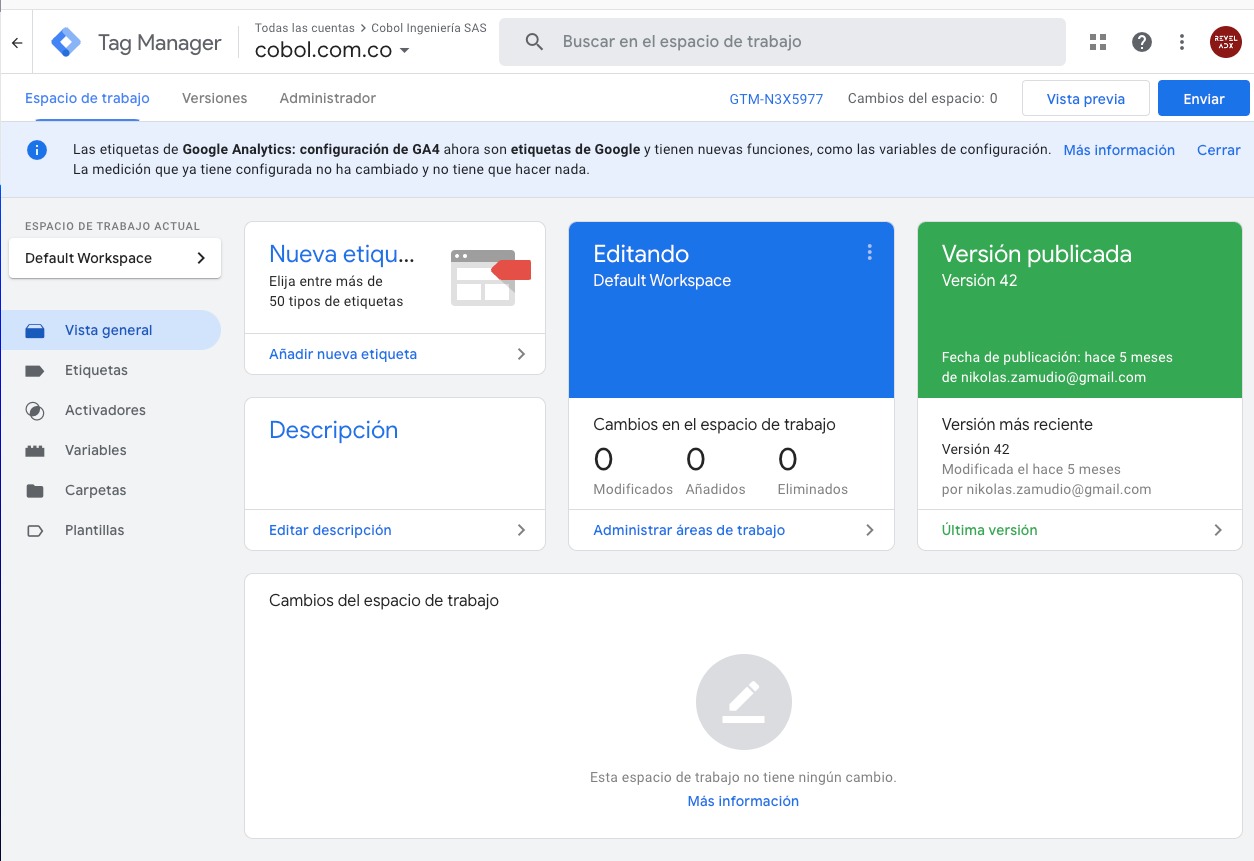The width and height of the screenshot is (1254, 861).
Task: Switch to the Administrador tab
Action: (327, 98)
